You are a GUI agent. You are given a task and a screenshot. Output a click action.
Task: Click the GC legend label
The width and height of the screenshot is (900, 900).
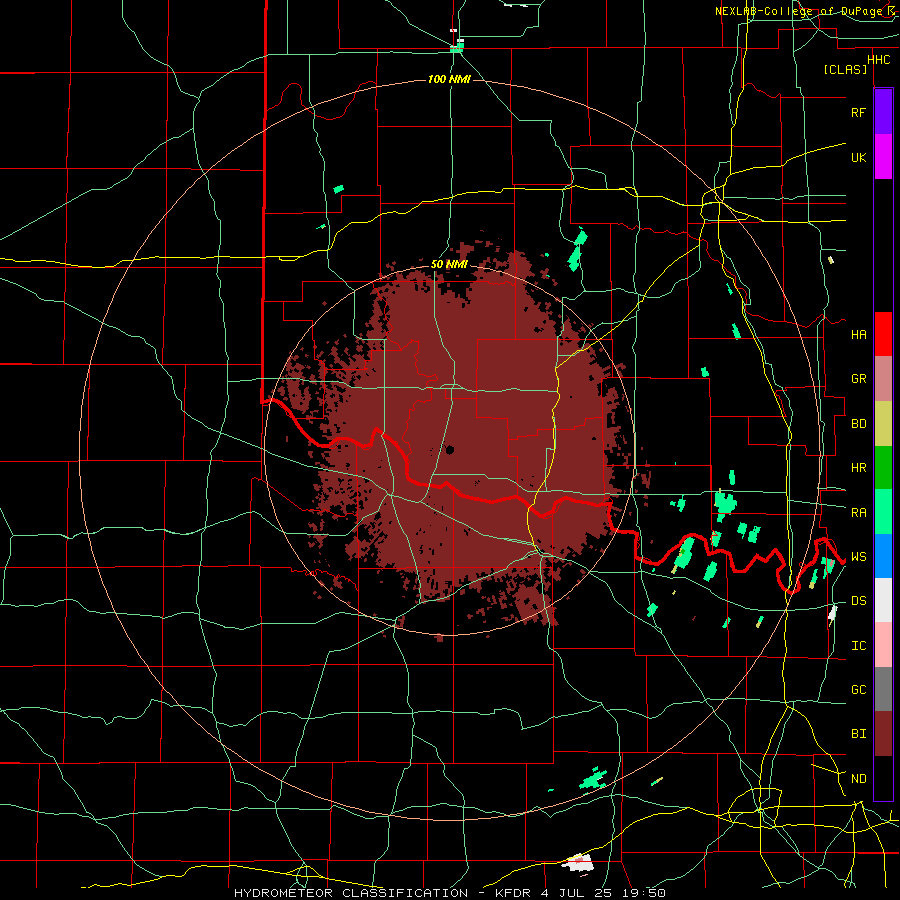(x=858, y=690)
